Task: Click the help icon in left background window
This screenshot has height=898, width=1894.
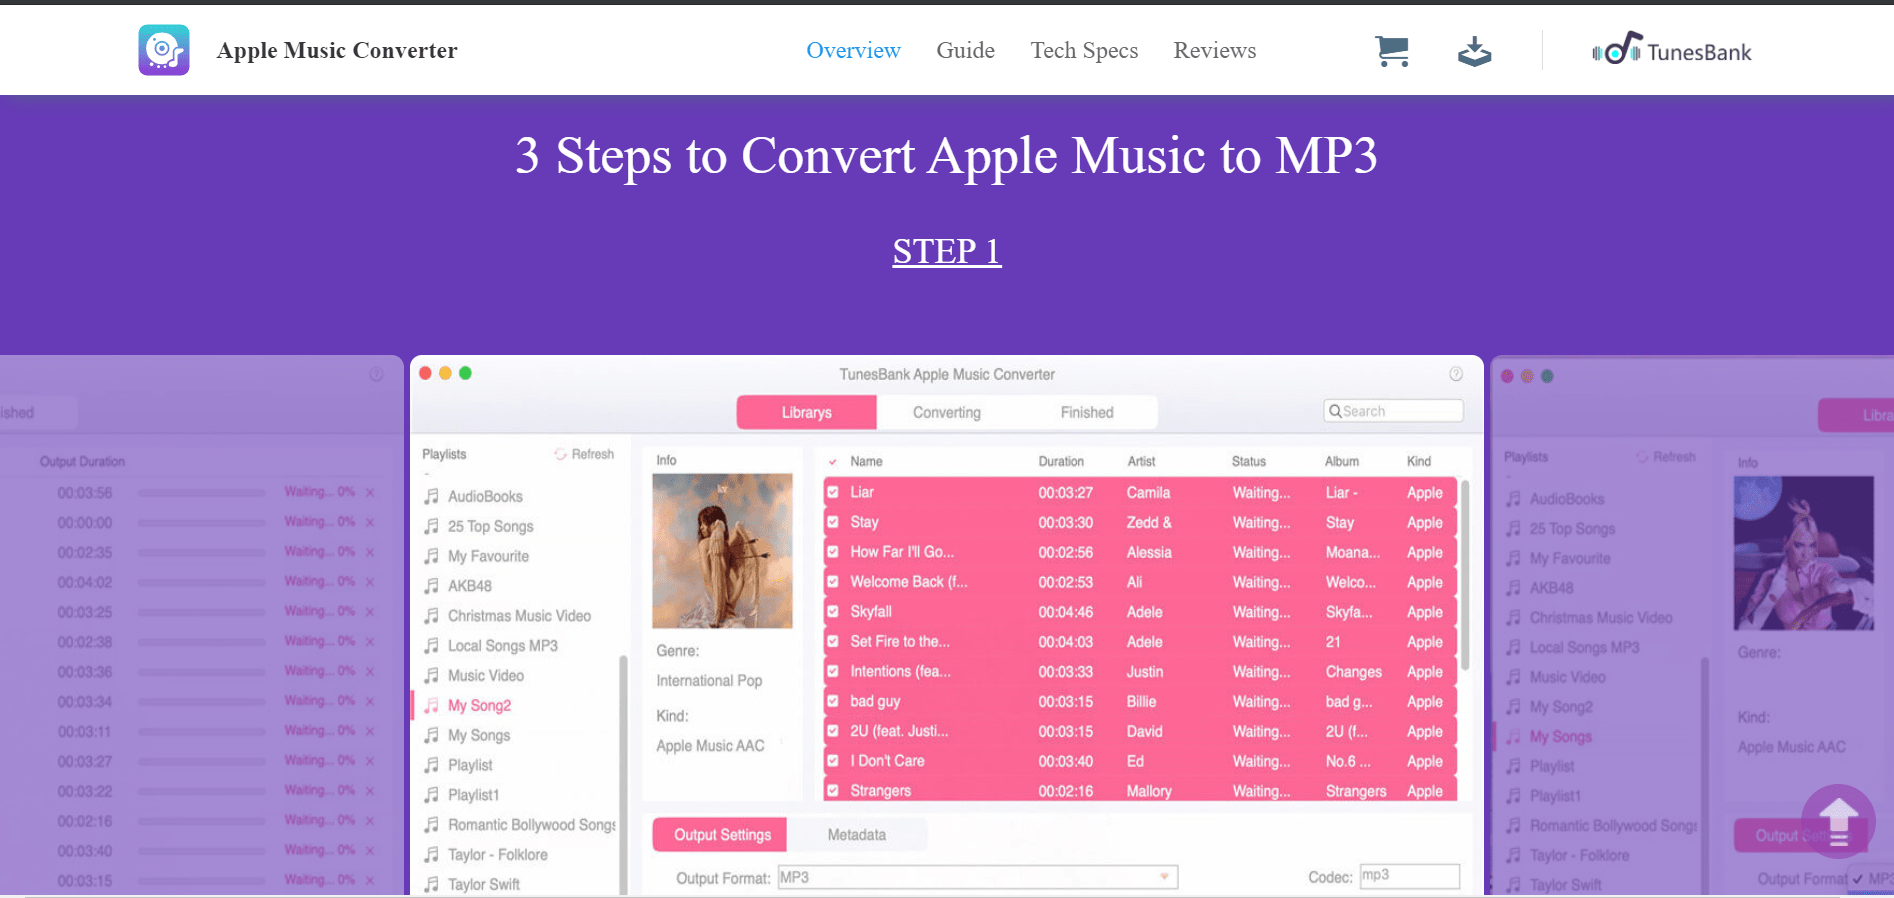Action: [x=376, y=374]
